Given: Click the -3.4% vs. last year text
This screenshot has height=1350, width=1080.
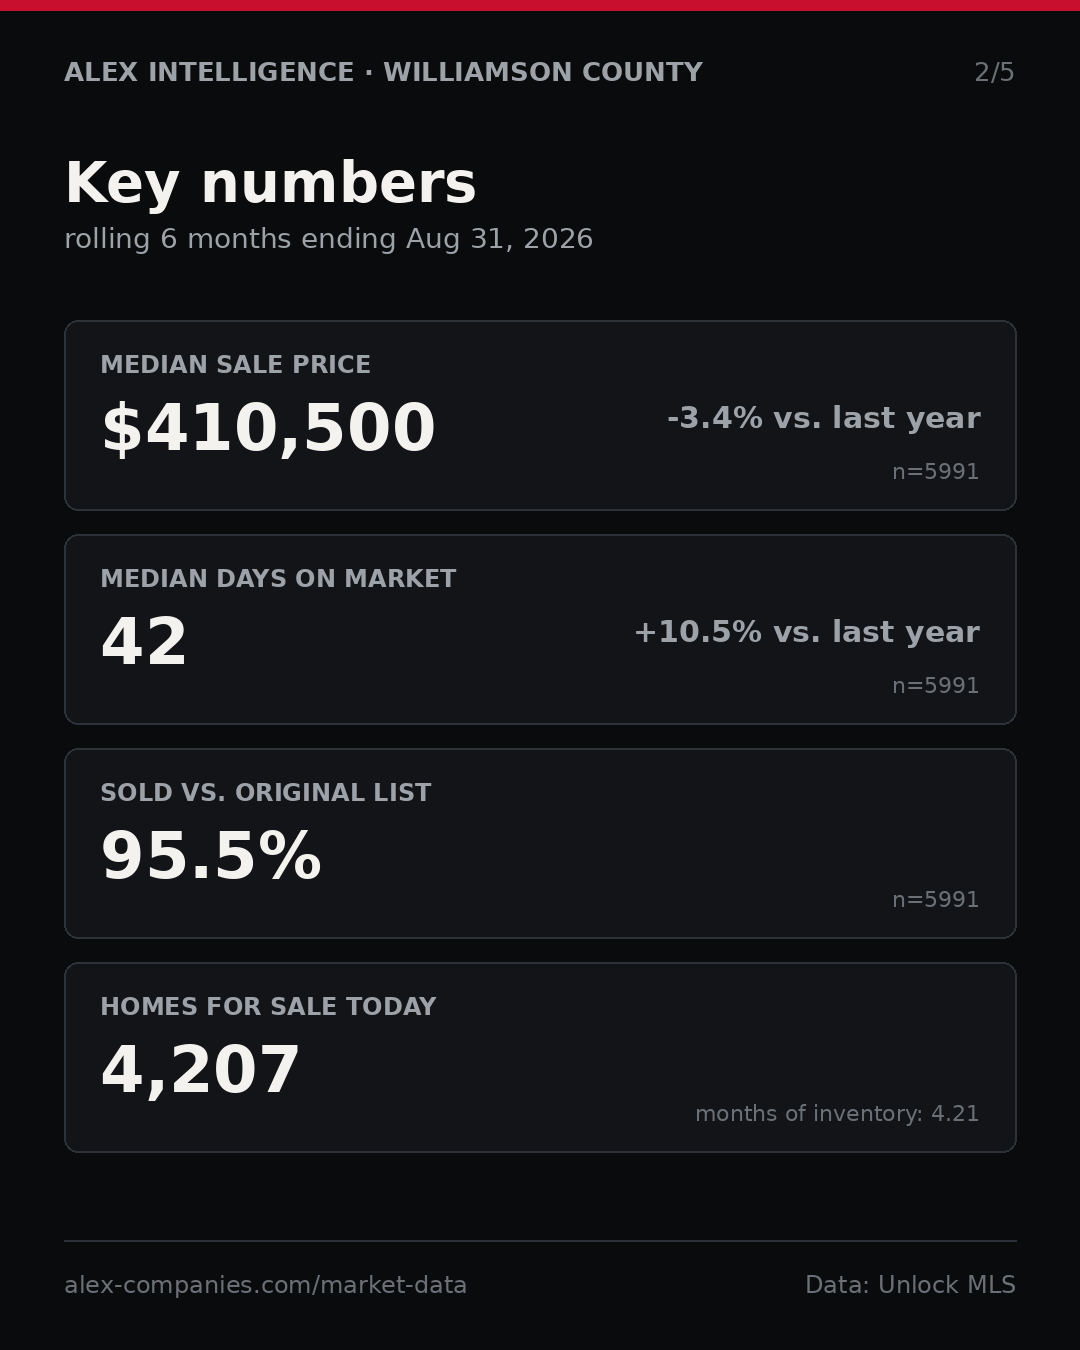Looking at the screenshot, I should pos(824,418).
